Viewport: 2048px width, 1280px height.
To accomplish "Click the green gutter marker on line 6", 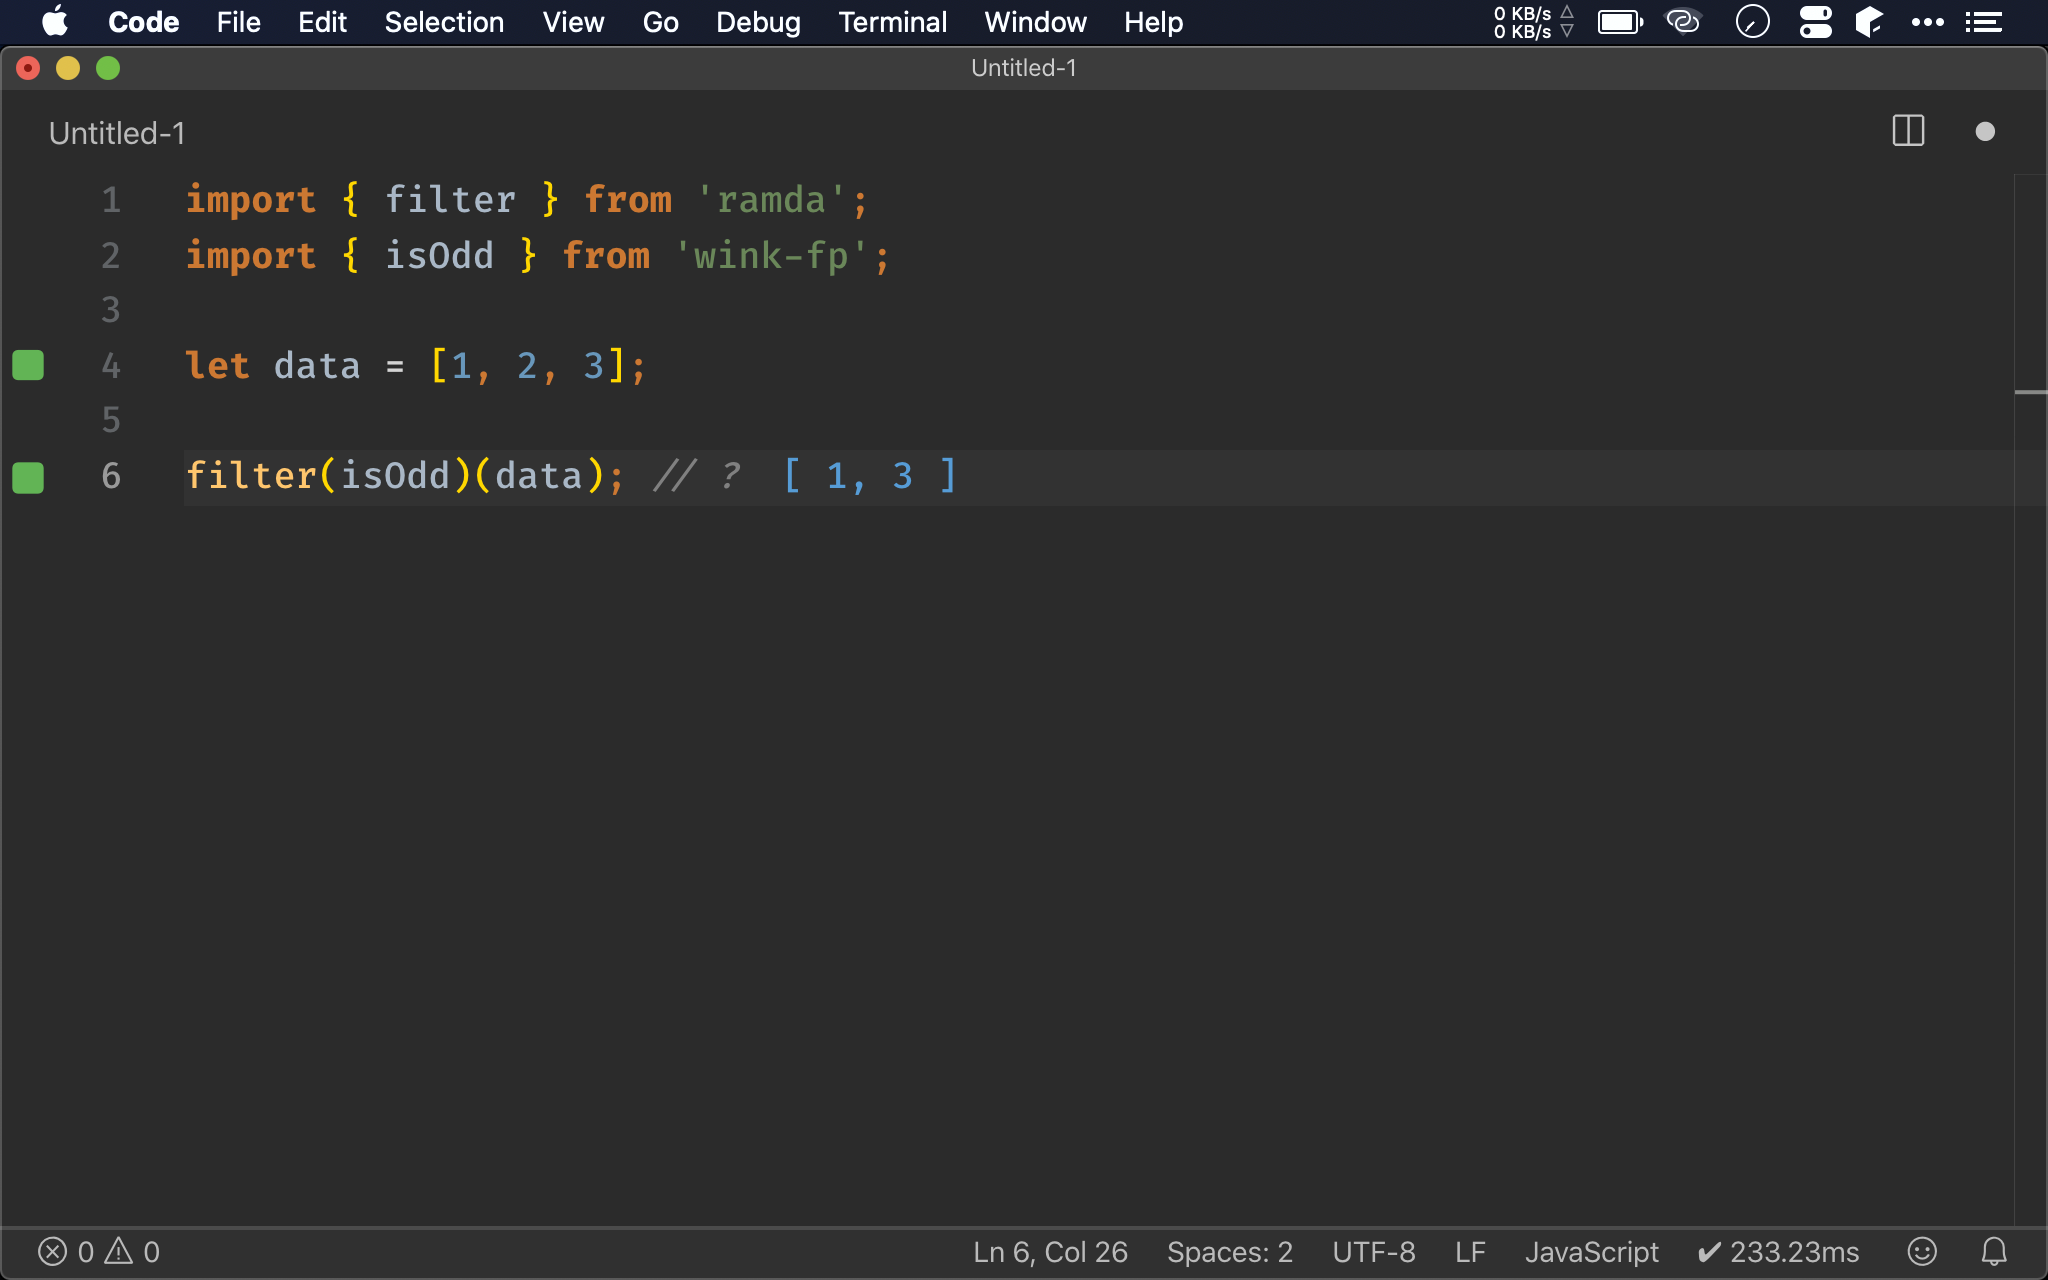I will 28,477.
